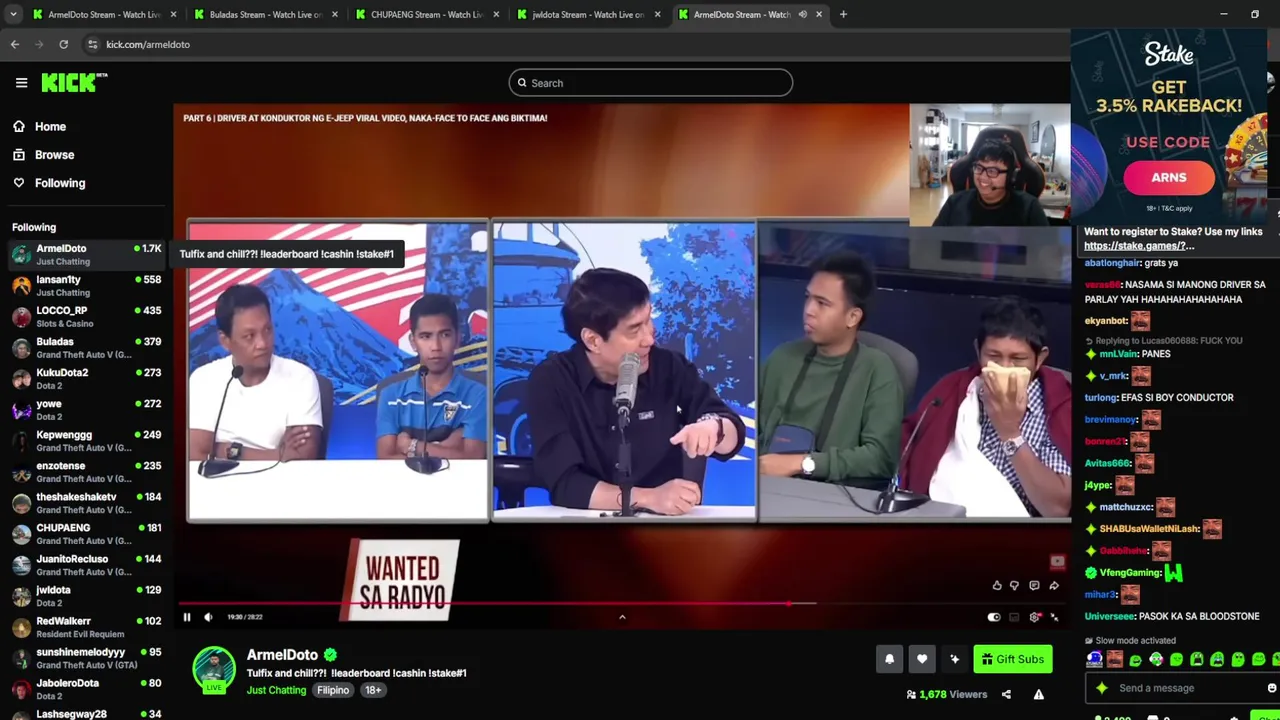This screenshot has height=720, width=1280.
Task: Close the jwldota Stream tab
Action: pos(657,15)
